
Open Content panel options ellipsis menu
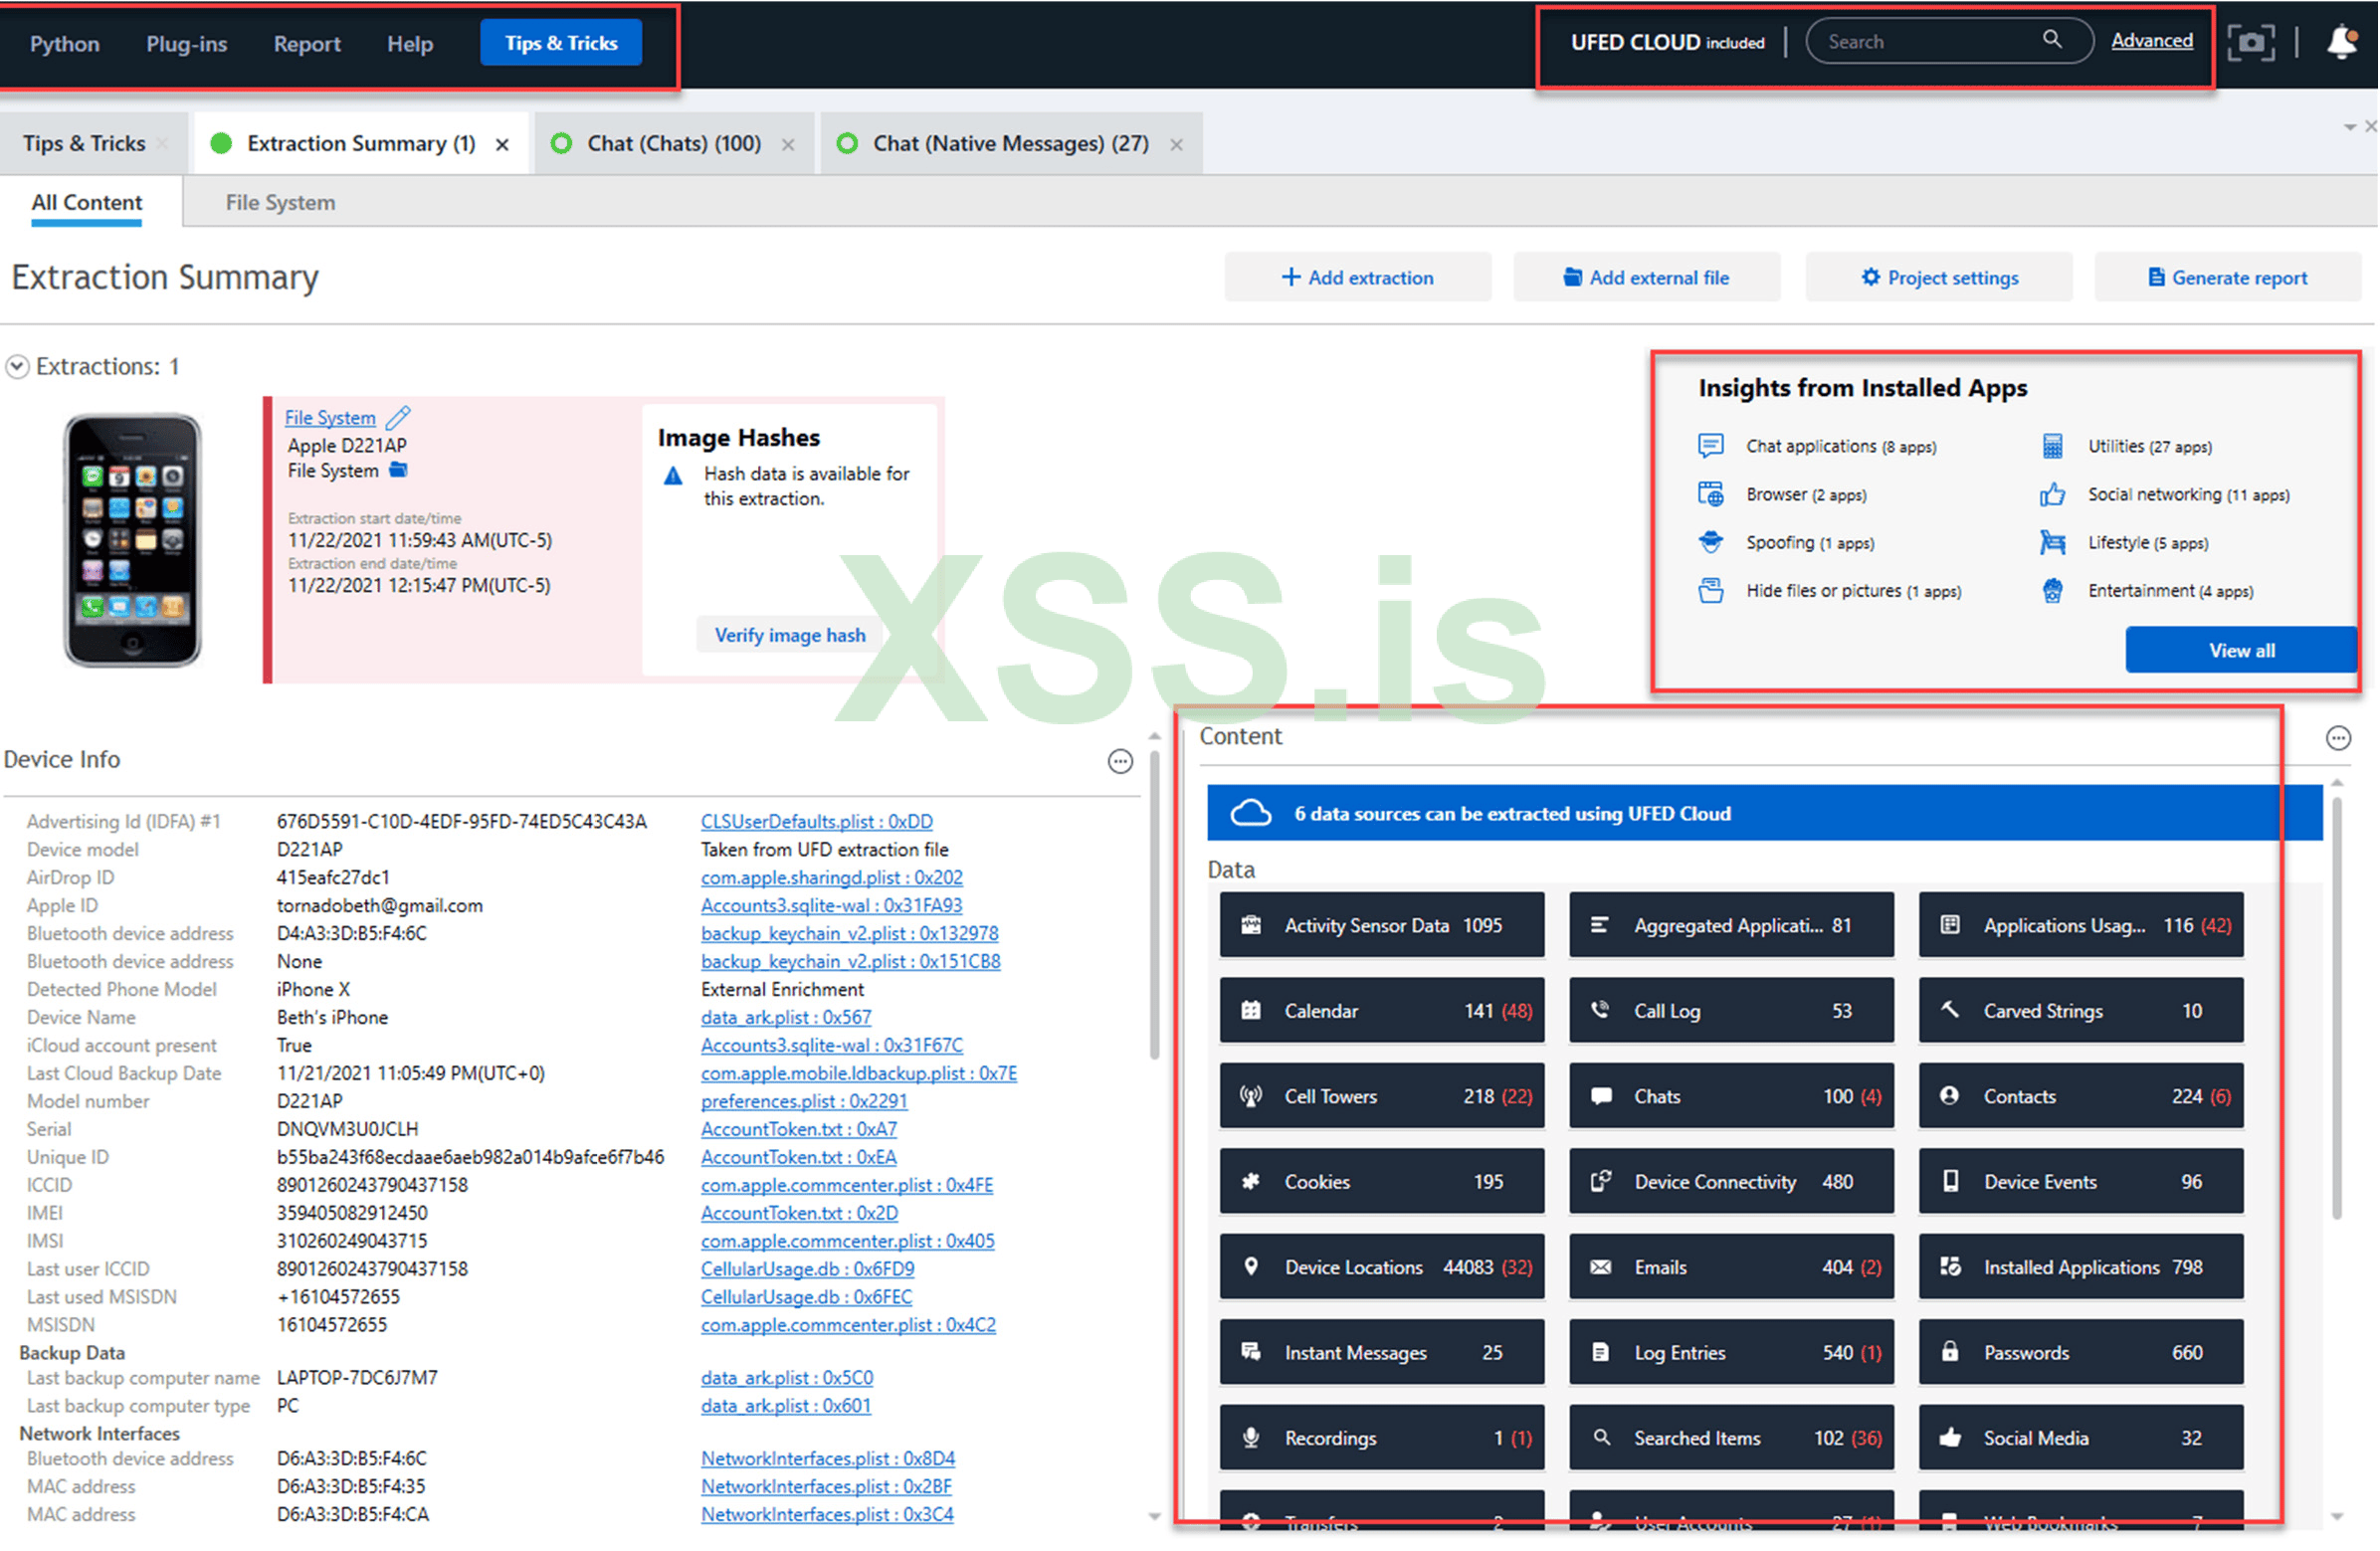pos(2337,738)
